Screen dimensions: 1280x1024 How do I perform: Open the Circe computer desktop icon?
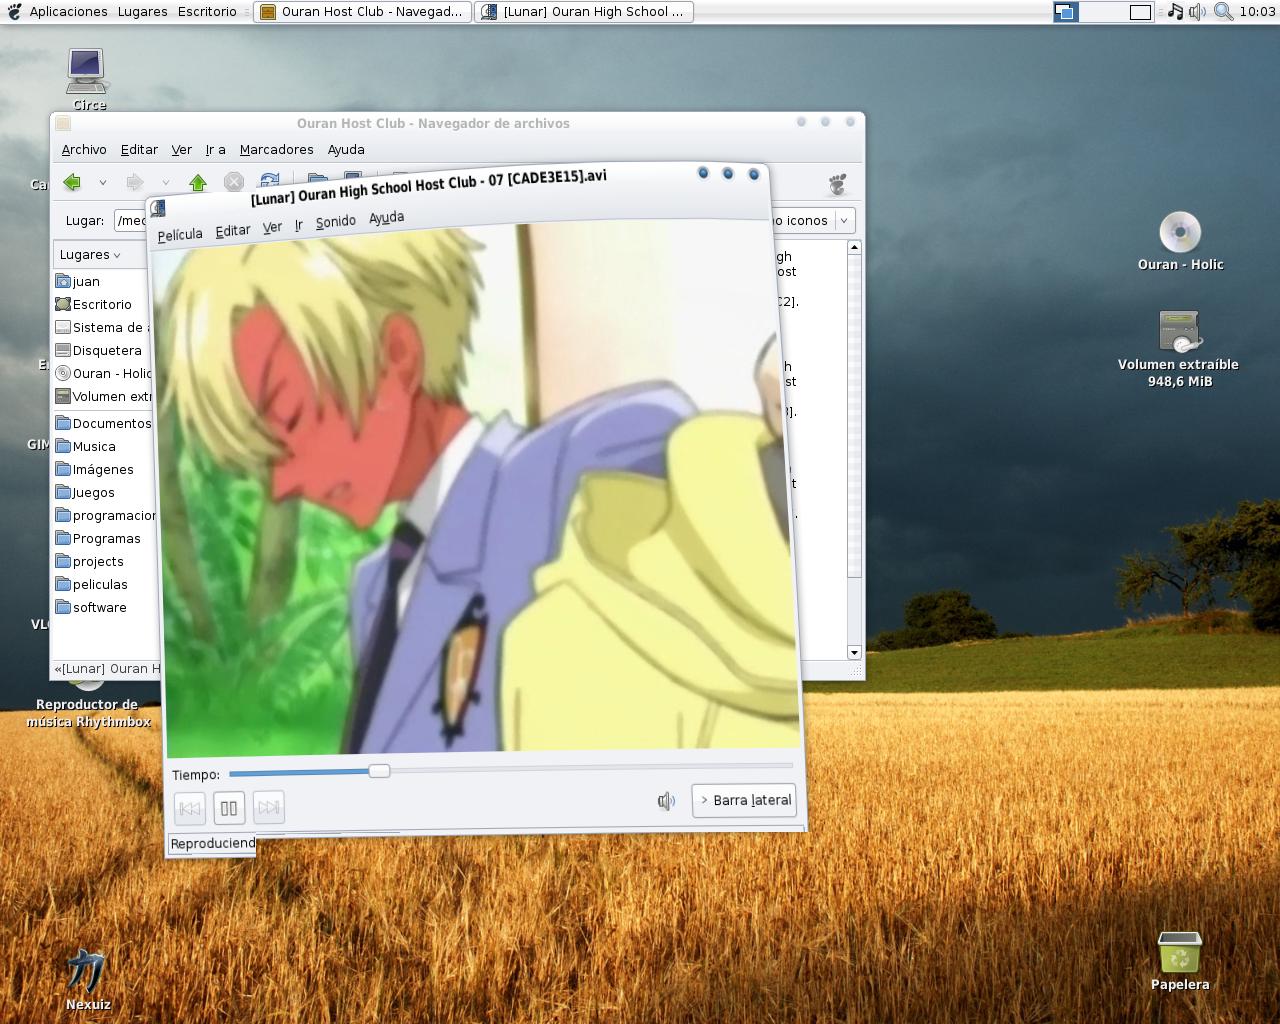pos(87,78)
